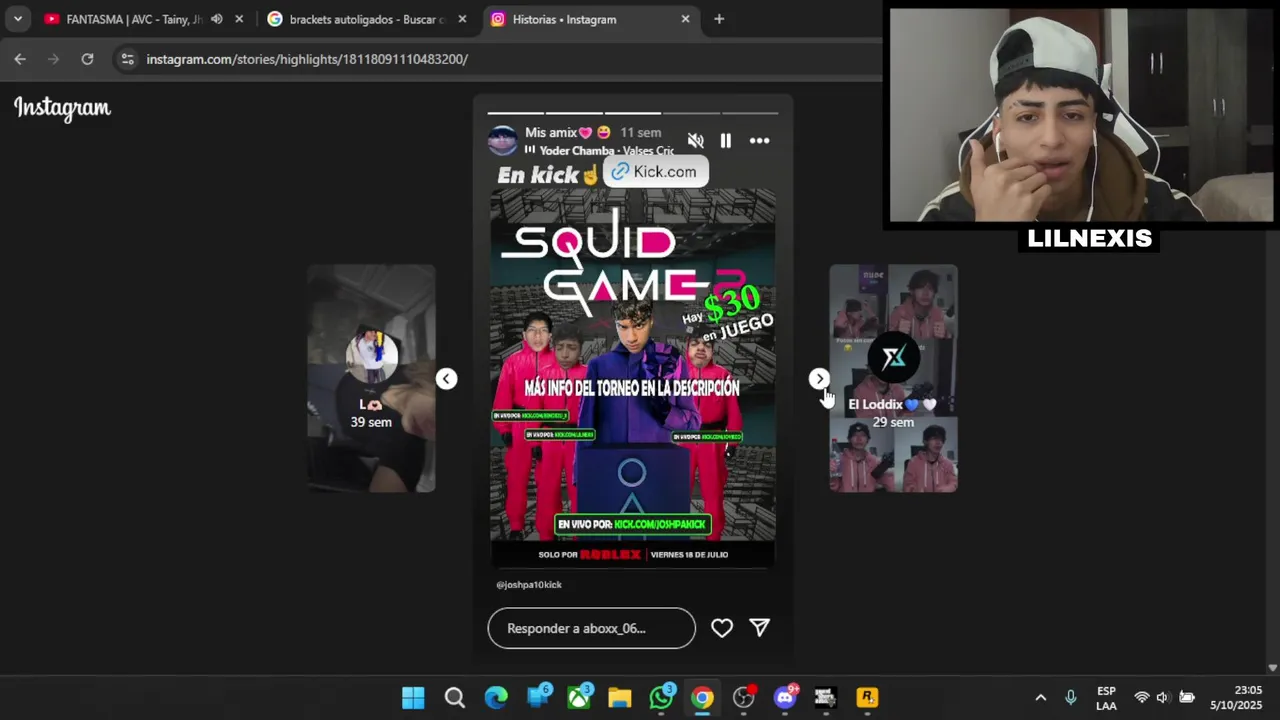Go back in browser history
The image size is (1280, 720).
tap(20, 59)
